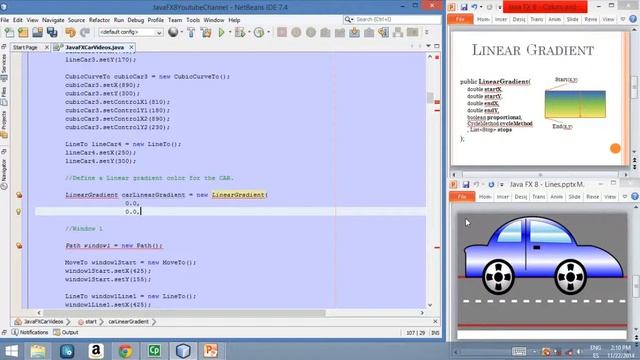Open View tab in Lines.pptx window
Viewport: 640px width, 360px height.
(x=610, y=197)
